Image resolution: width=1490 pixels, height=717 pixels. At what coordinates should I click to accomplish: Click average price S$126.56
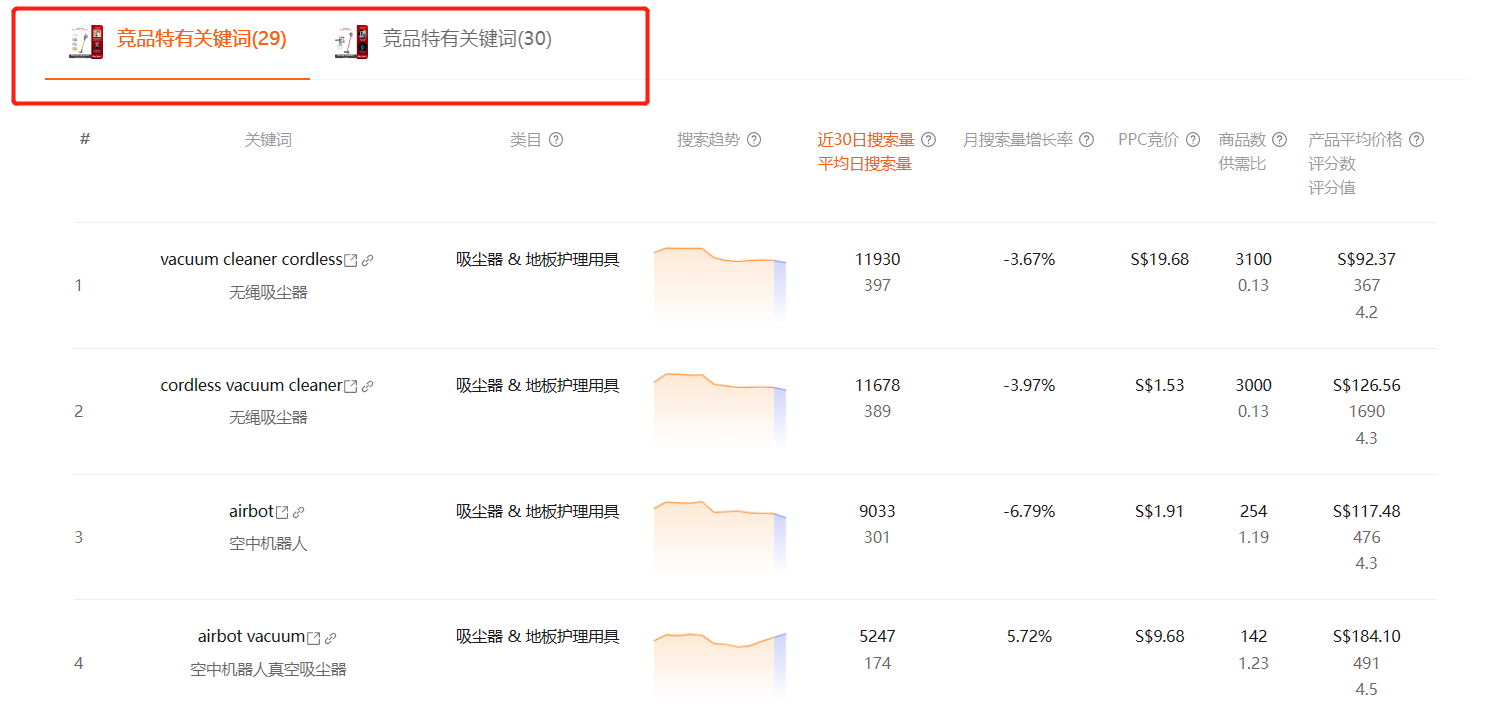pos(1366,385)
